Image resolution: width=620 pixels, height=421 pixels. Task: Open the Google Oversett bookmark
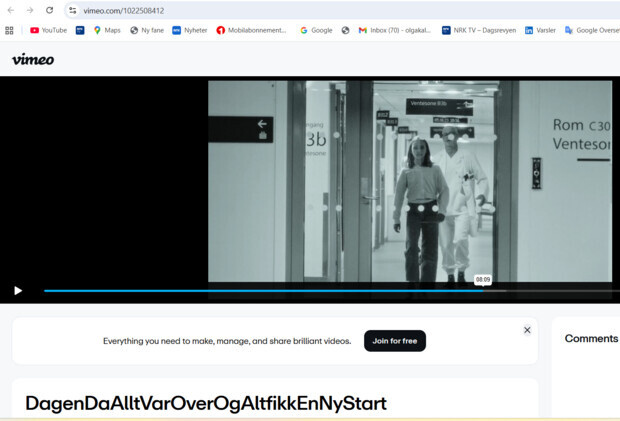coord(592,30)
